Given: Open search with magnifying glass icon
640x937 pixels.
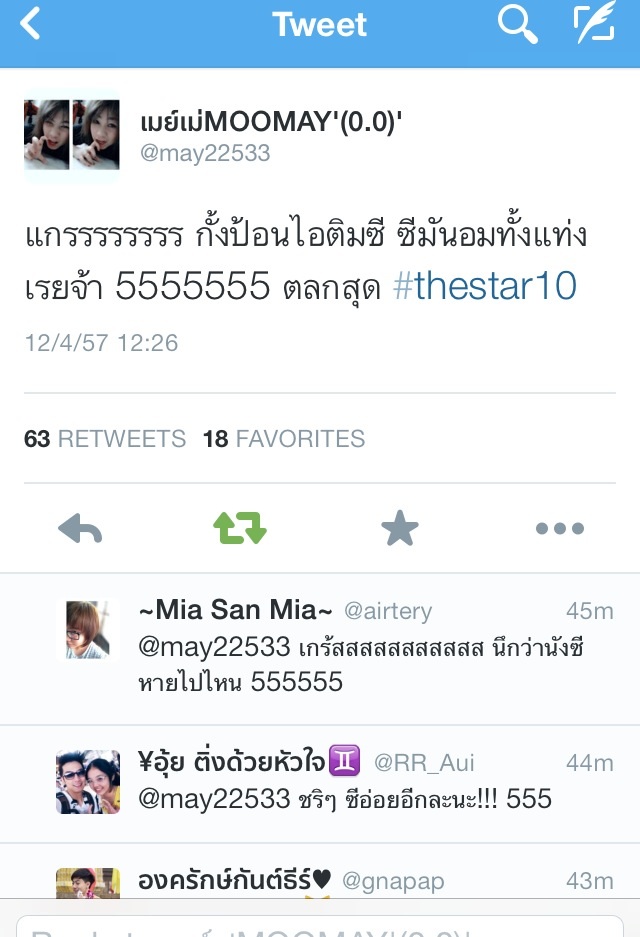Looking at the screenshot, I should [517, 24].
